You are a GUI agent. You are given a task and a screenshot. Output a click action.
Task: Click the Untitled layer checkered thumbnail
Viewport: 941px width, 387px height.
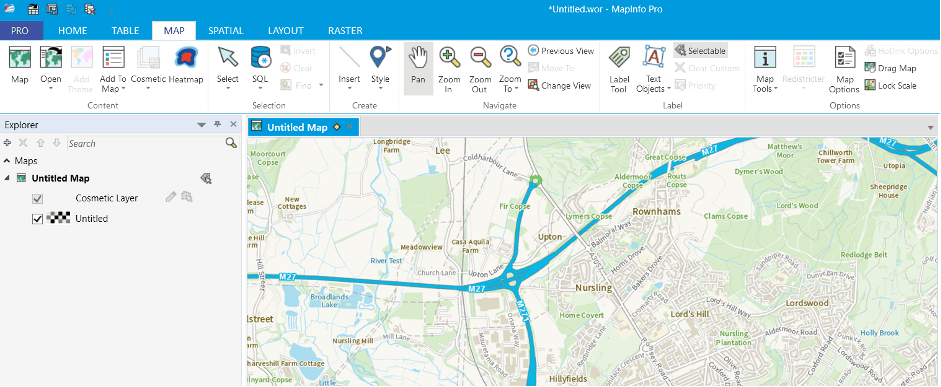pyautogui.click(x=59, y=218)
